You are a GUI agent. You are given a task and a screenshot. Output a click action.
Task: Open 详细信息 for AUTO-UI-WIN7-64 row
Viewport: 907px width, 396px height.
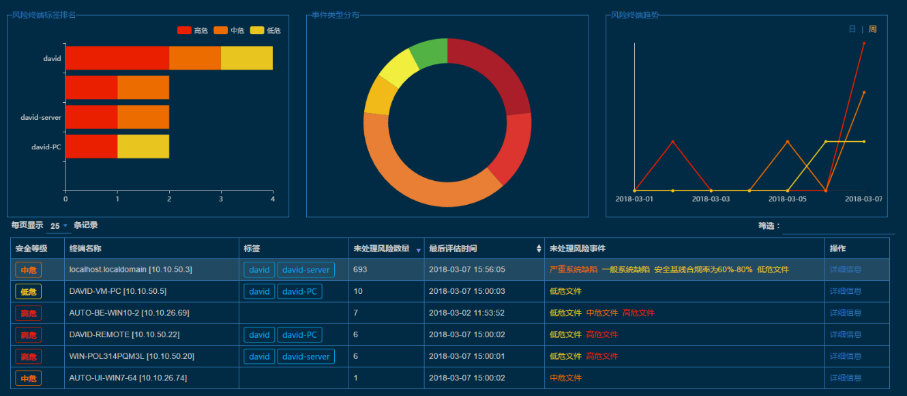point(845,378)
